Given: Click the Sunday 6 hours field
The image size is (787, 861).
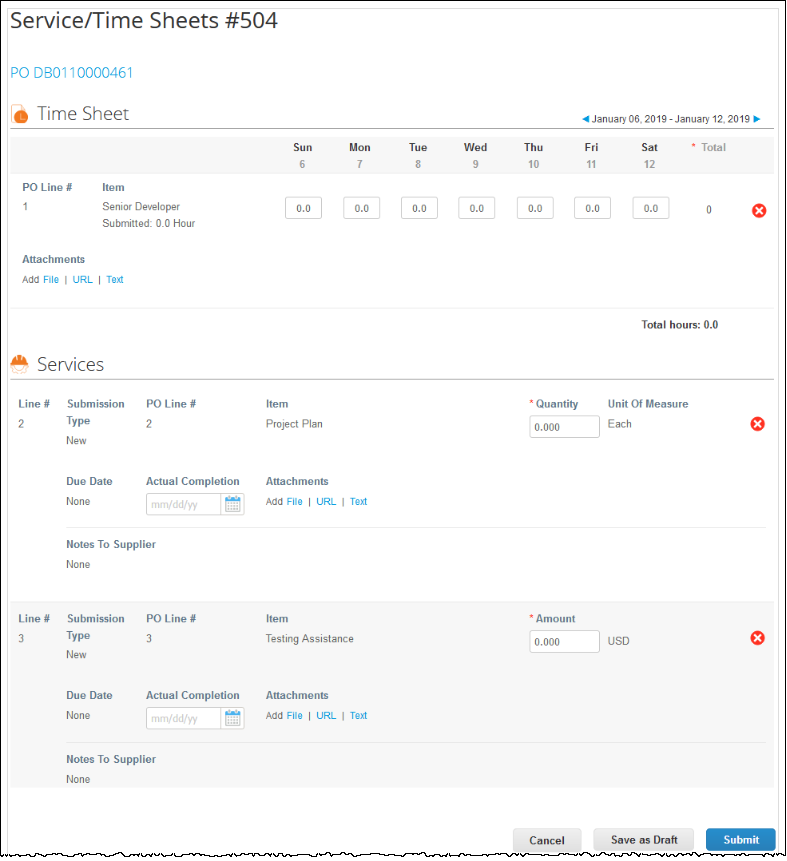Looking at the screenshot, I should tap(303, 208).
